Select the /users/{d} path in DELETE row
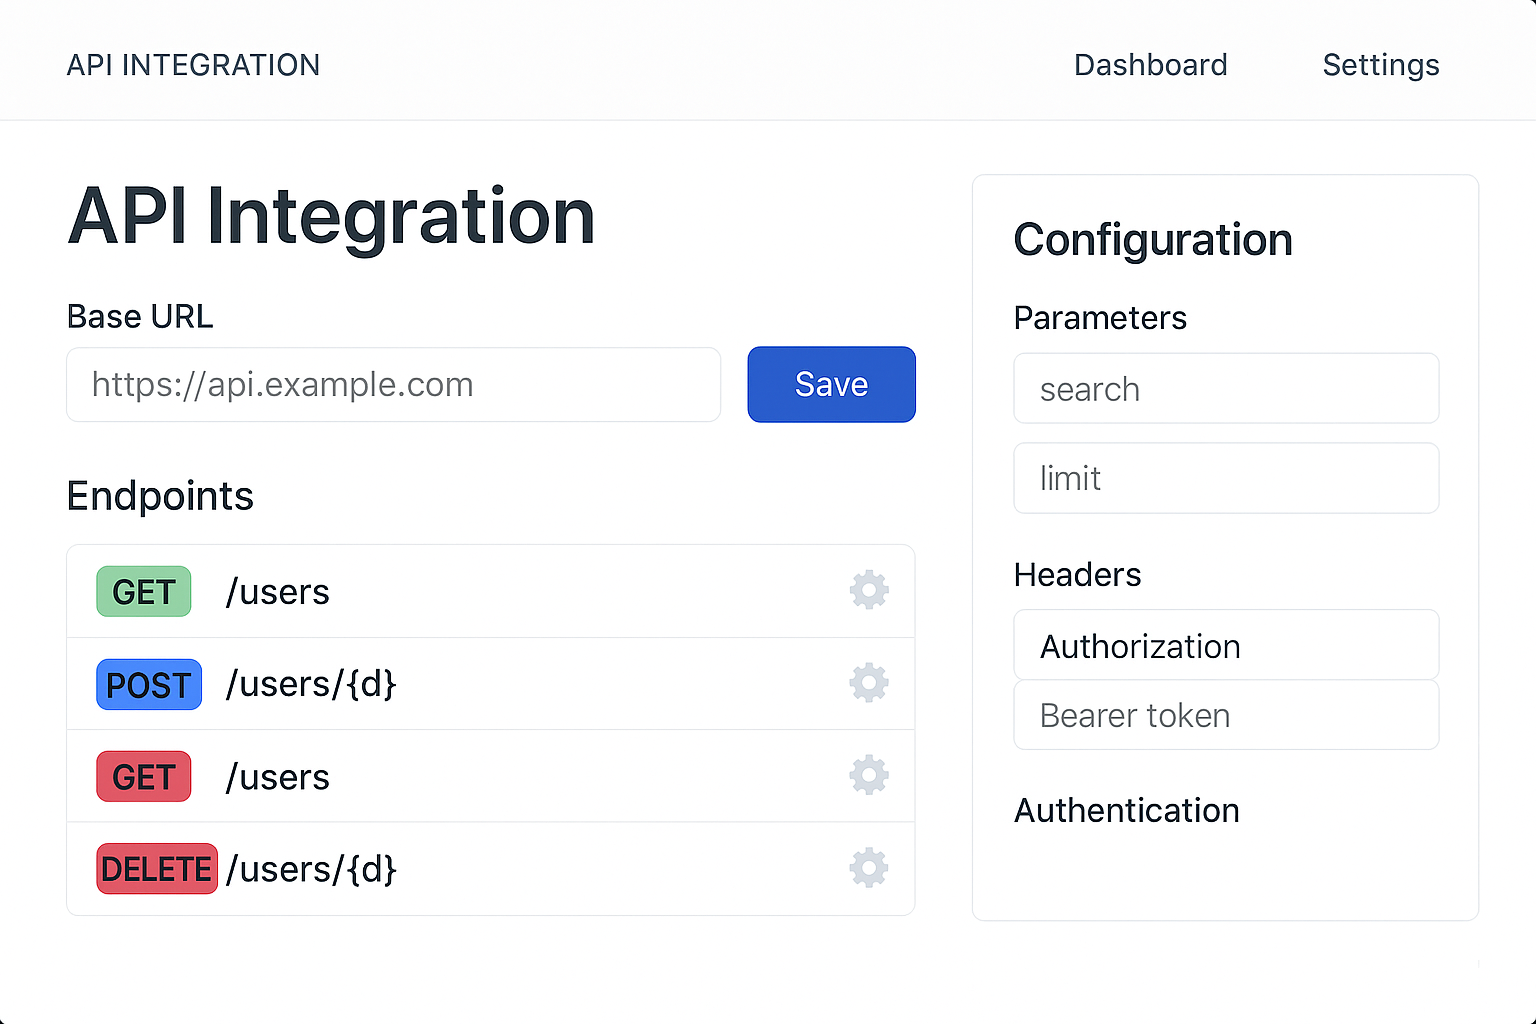The width and height of the screenshot is (1536, 1024). pyautogui.click(x=311, y=869)
